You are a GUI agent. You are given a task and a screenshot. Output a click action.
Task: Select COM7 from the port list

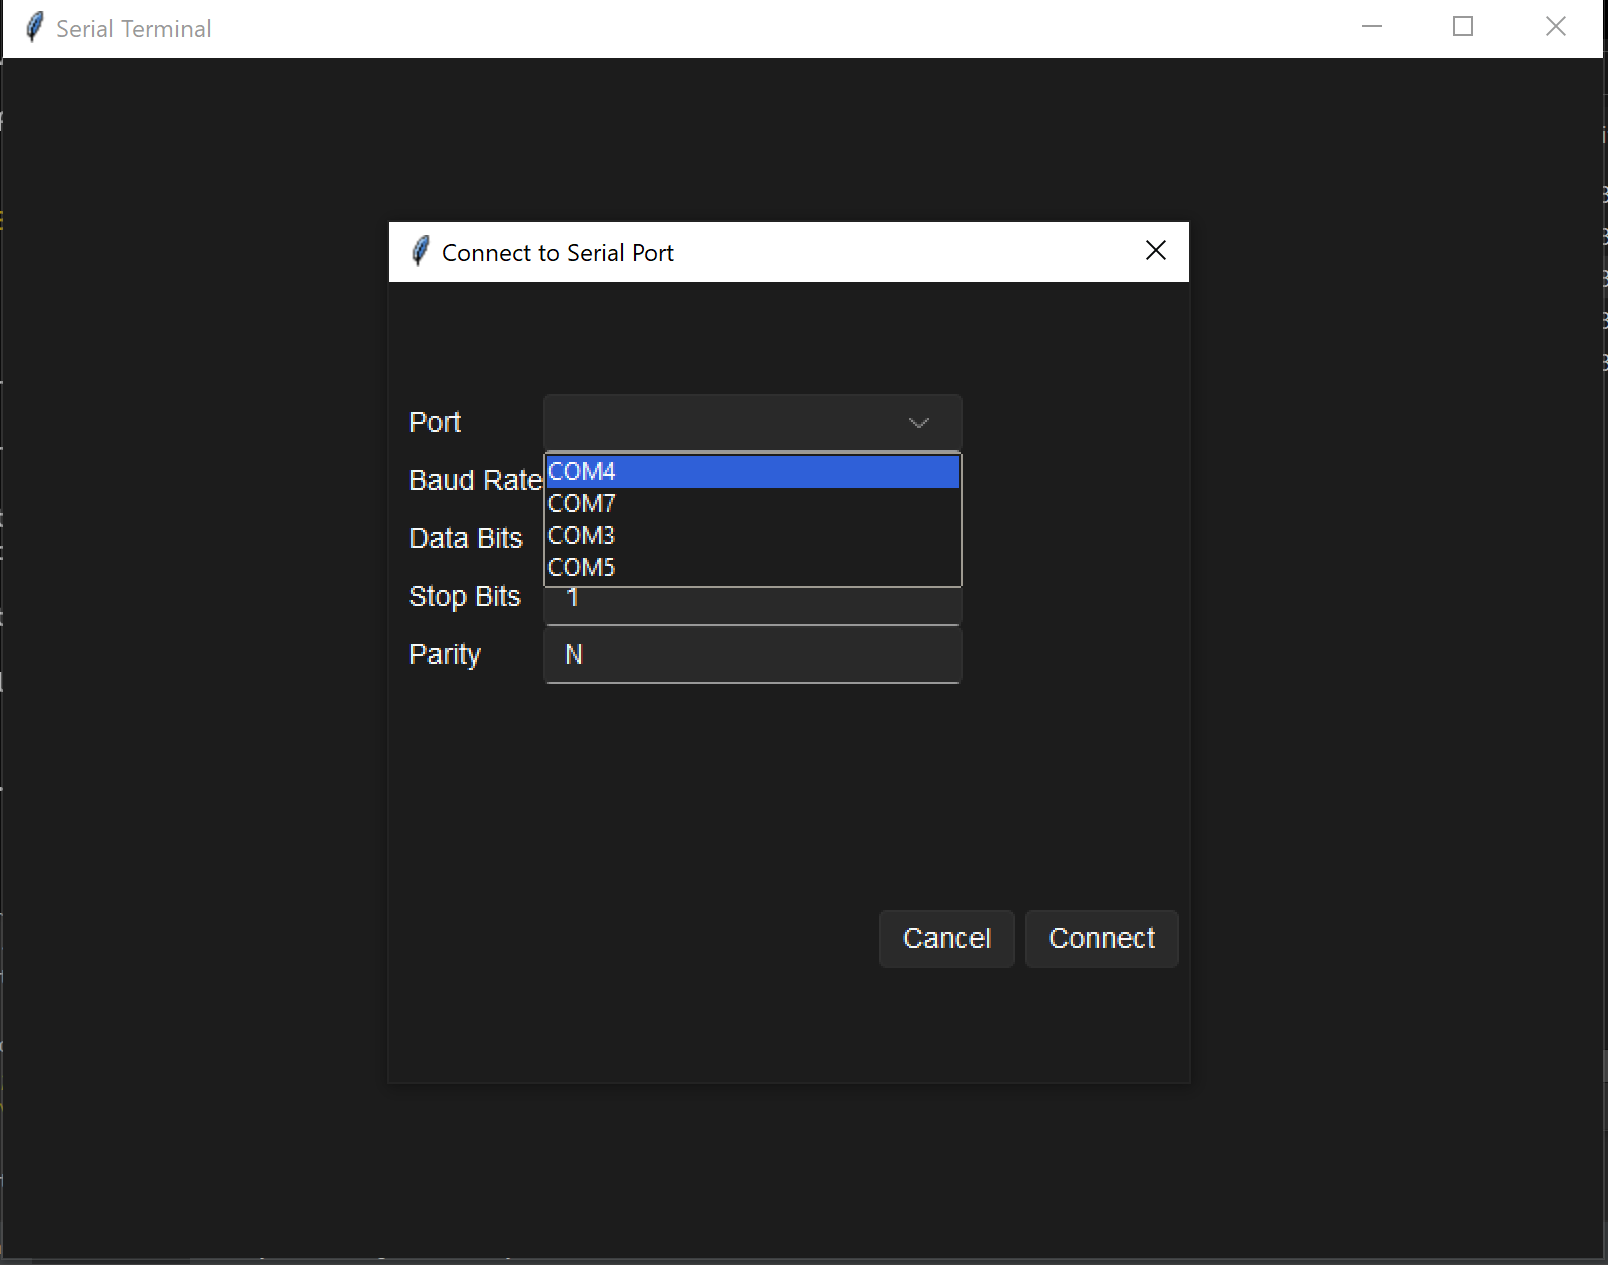pos(753,503)
